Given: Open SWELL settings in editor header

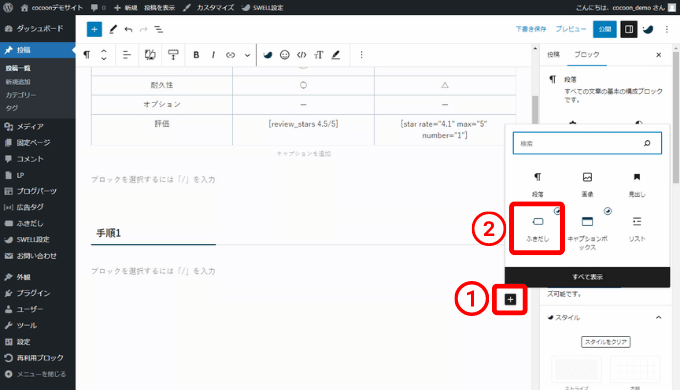Looking at the screenshot, I should [648, 29].
